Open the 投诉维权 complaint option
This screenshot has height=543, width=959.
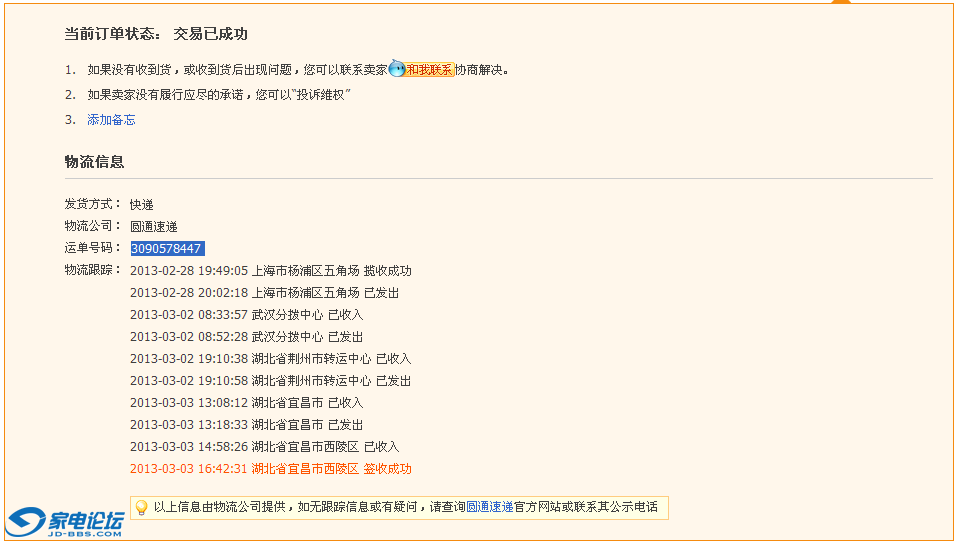click(x=320, y=95)
